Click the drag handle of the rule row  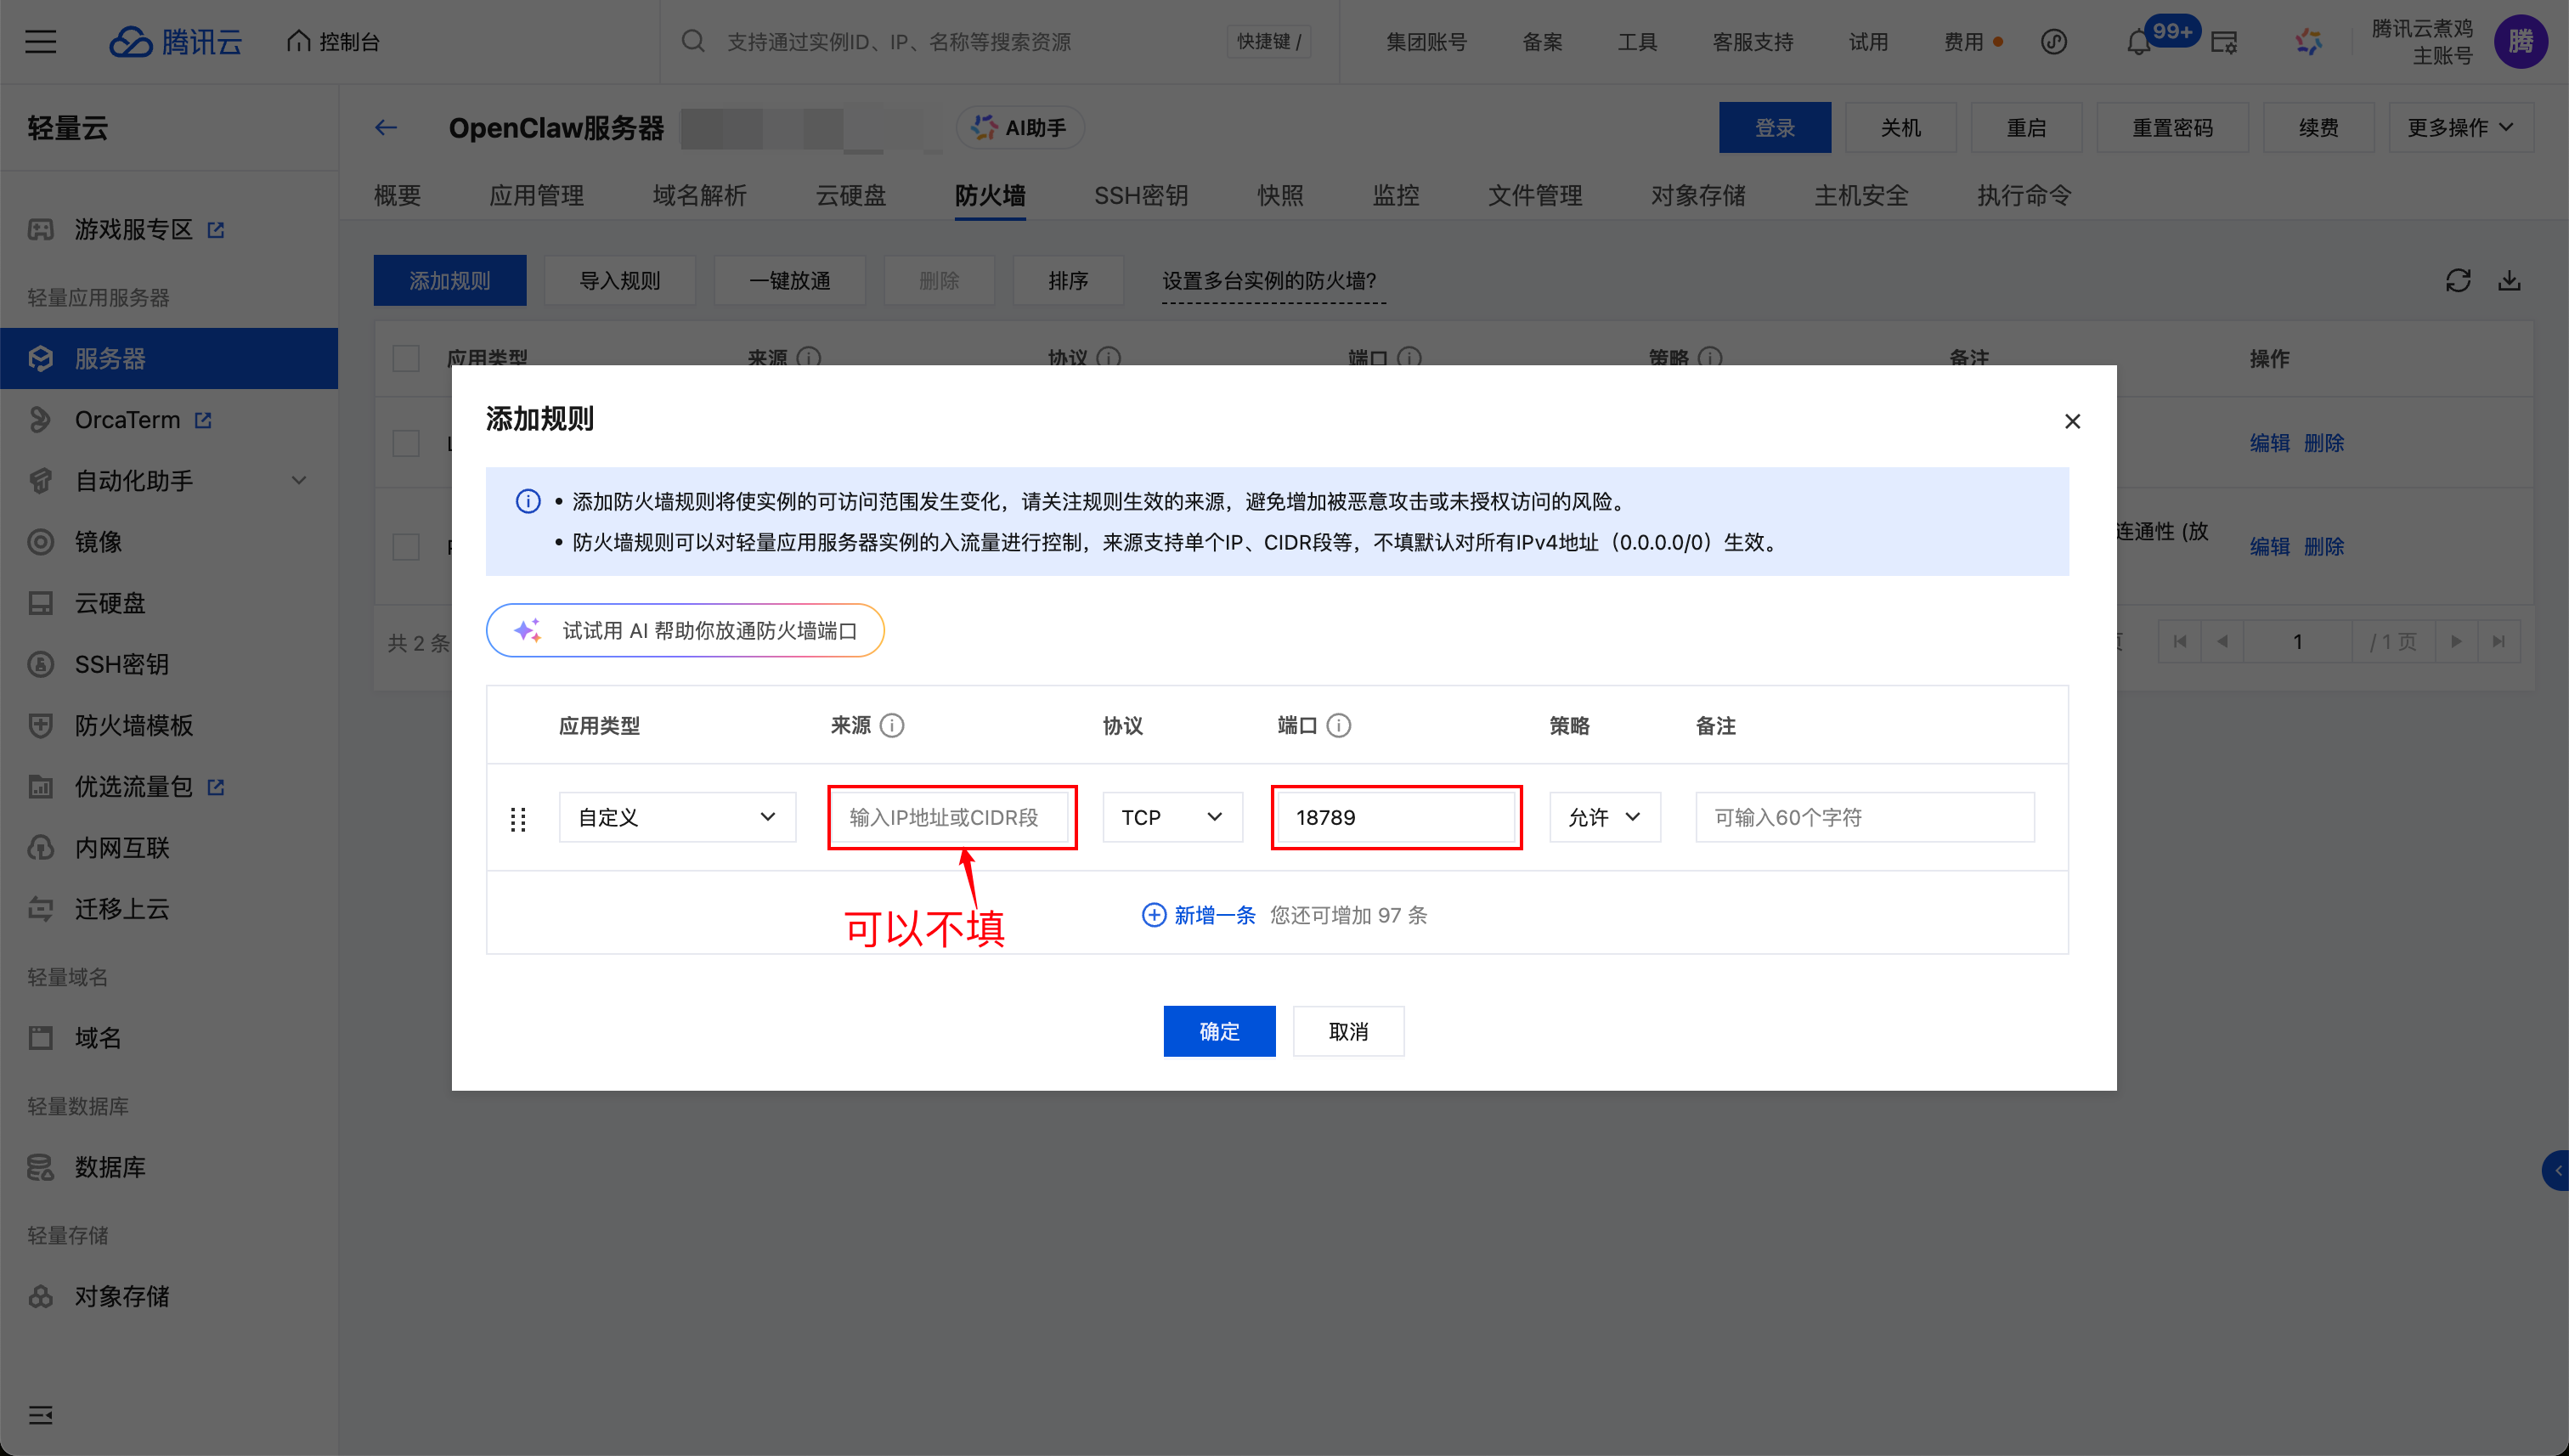tap(518, 819)
